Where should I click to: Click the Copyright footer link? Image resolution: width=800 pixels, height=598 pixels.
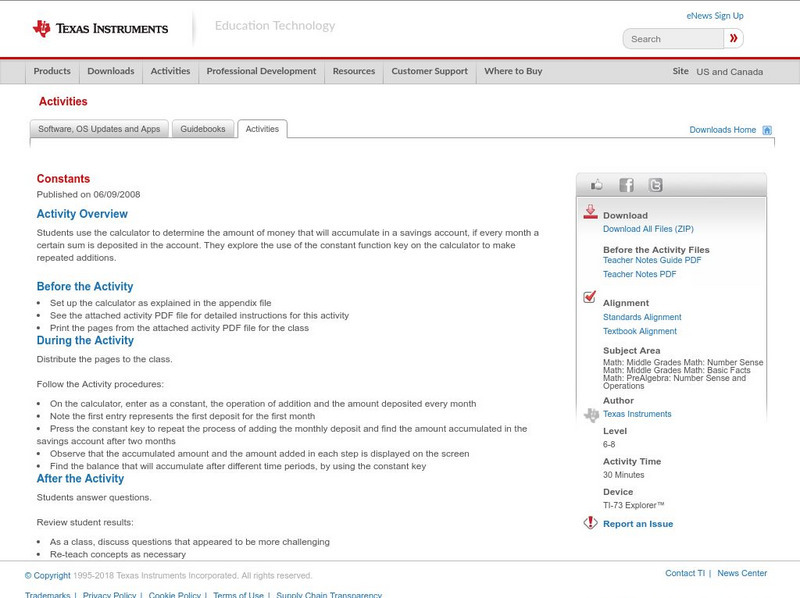(47, 576)
